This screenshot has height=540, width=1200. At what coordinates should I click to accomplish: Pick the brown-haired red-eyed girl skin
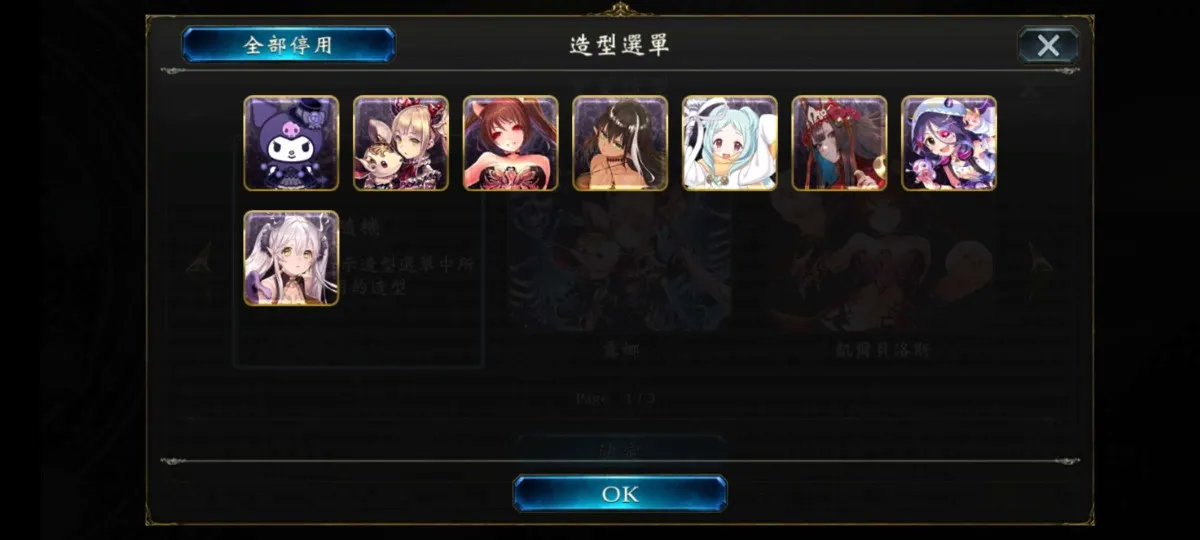tap(510, 143)
